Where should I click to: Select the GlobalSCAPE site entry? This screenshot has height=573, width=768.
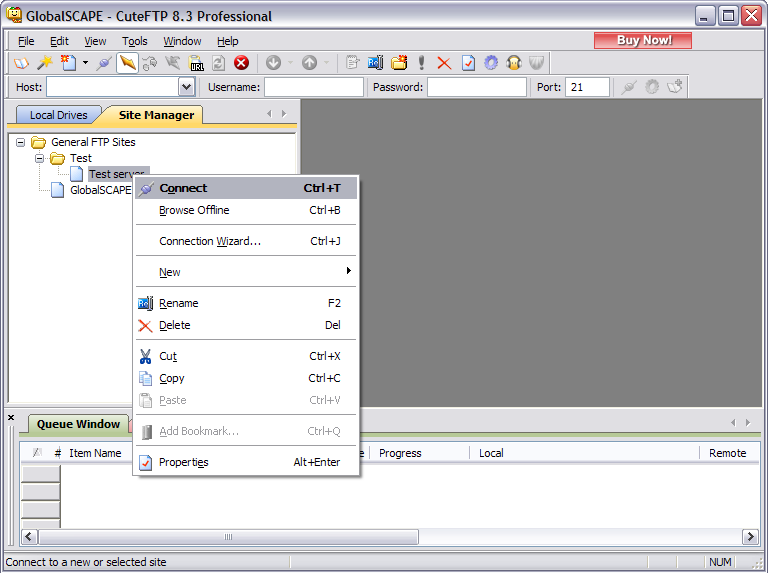(x=100, y=190)
